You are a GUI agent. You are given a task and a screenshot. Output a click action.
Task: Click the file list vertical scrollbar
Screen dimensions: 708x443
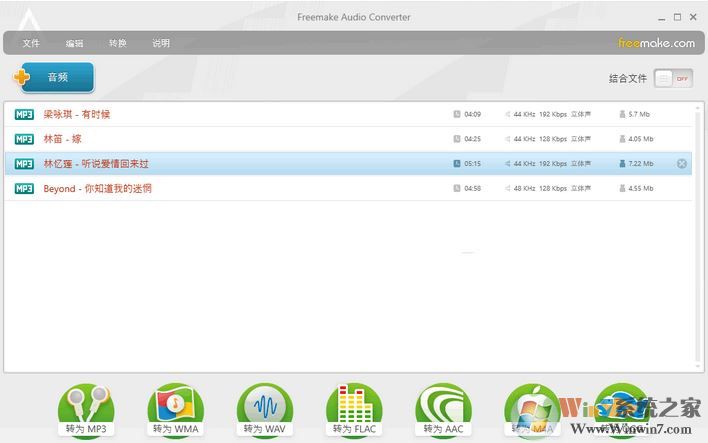pyautogui.click(x=698, y=237)
